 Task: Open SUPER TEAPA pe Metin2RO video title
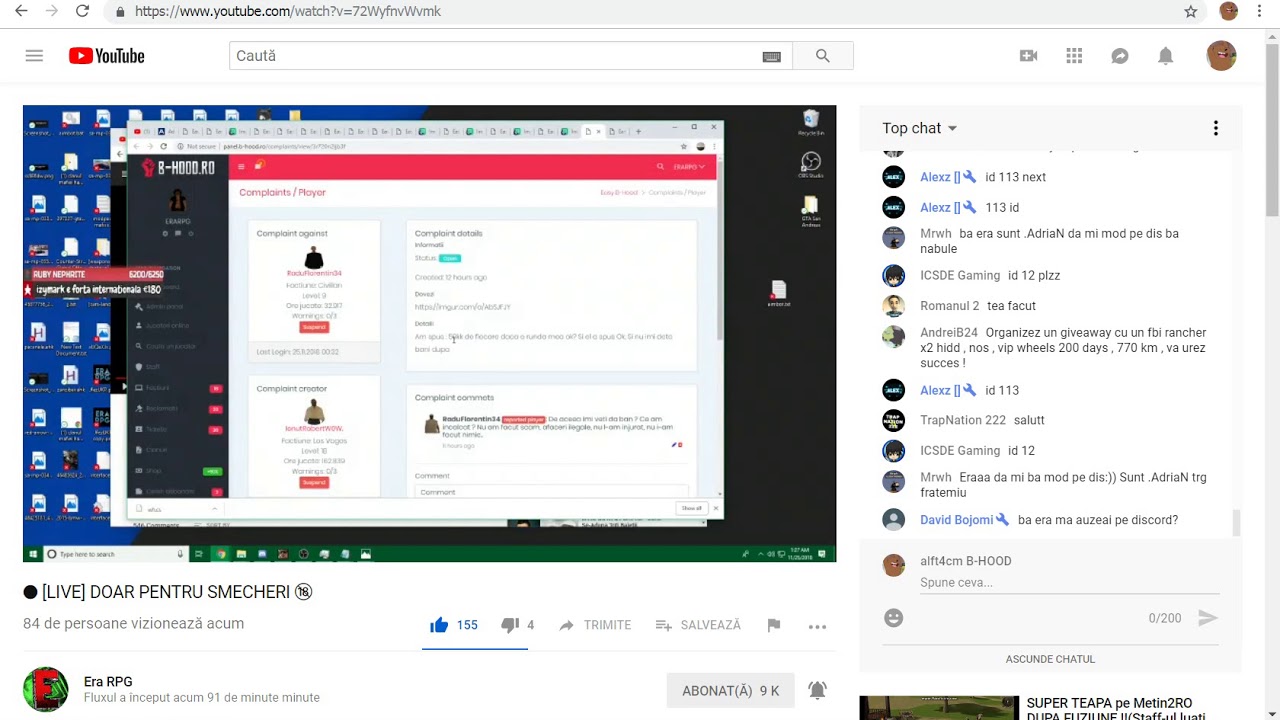[x=1116, y=709]
